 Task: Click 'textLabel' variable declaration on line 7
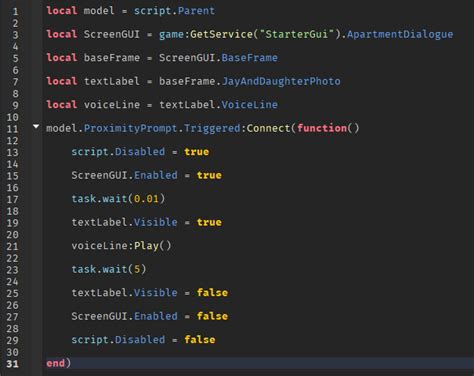coord(112,81)
